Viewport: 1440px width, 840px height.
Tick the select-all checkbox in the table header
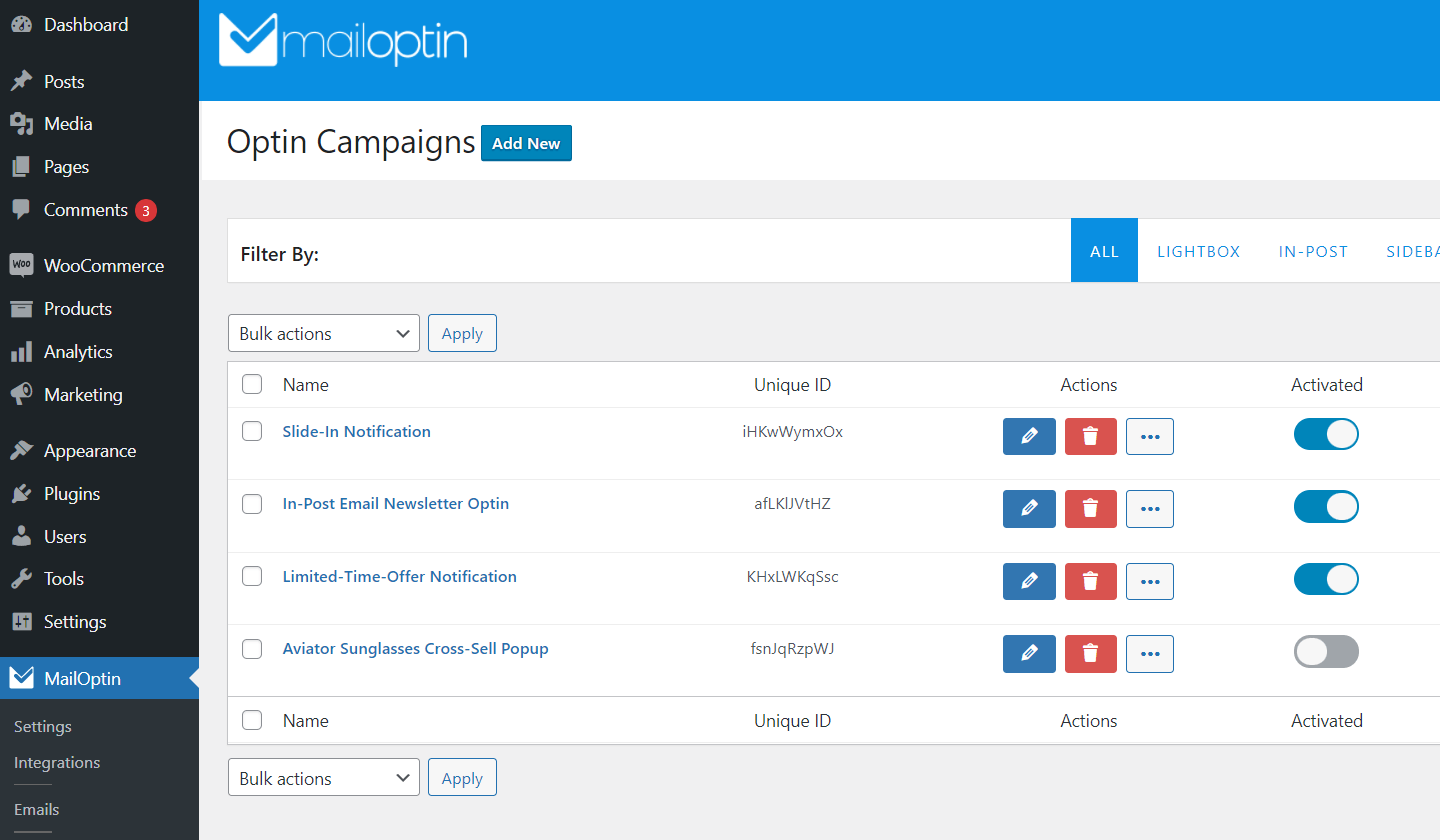[252, 384]
